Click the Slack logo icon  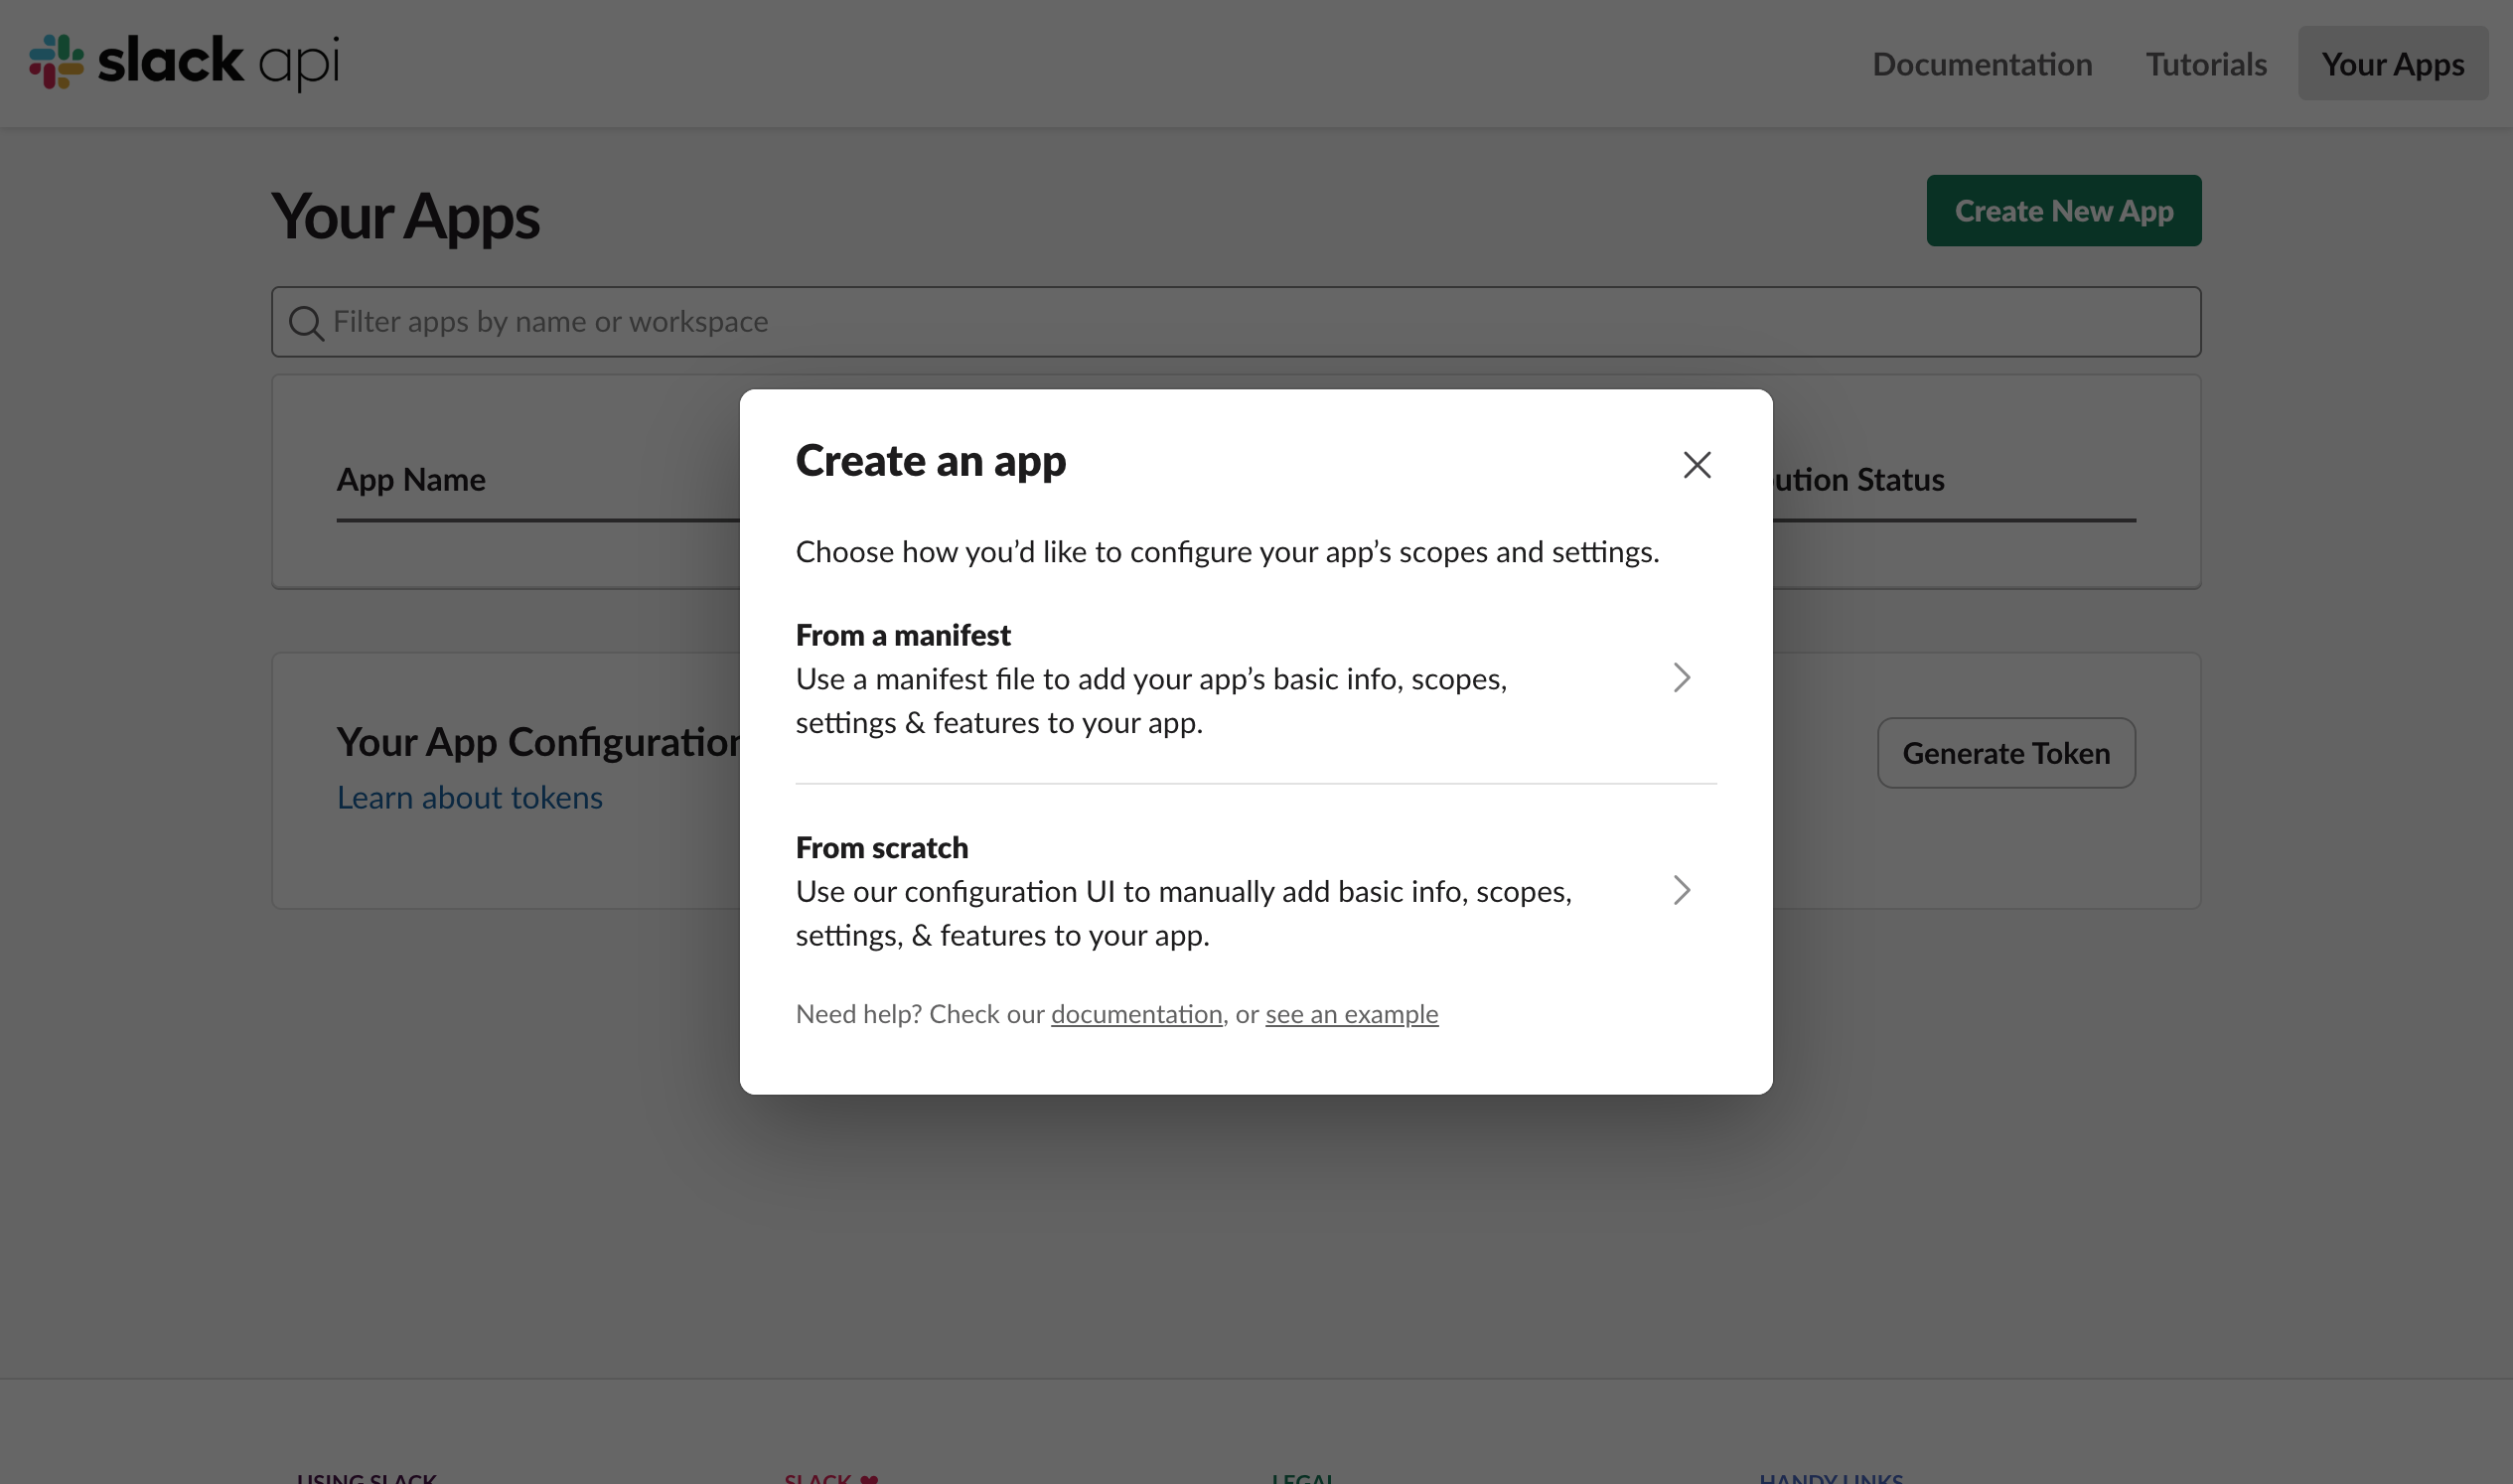click(x=57, y=62)
